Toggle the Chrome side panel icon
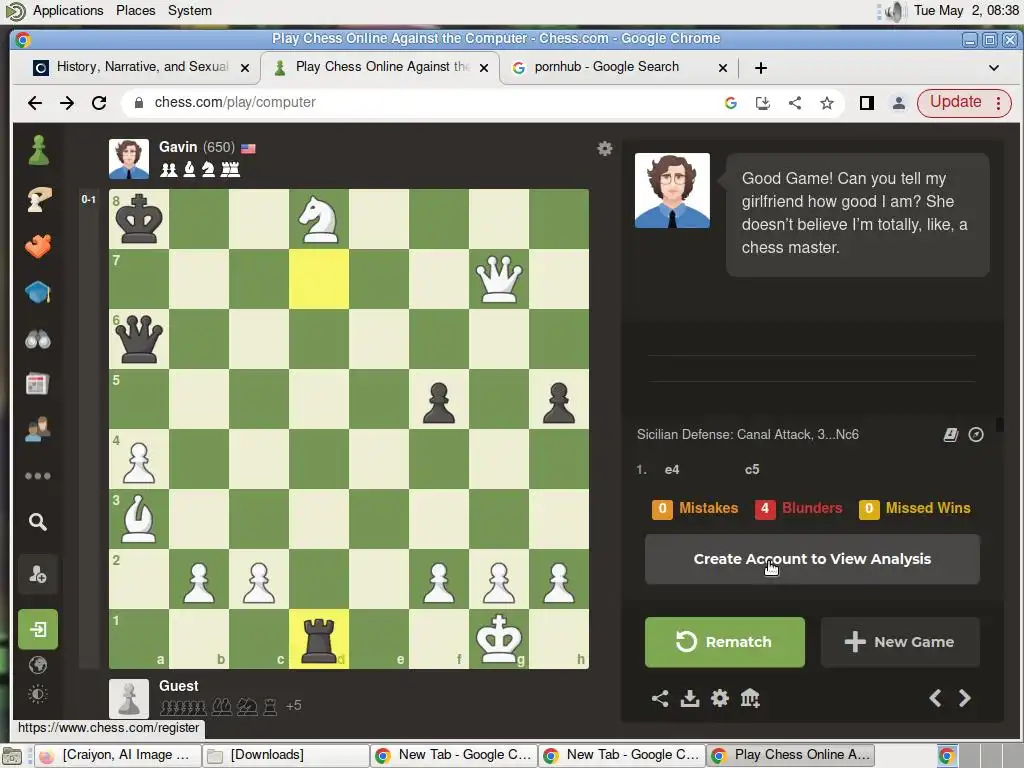The height and width of the screenshot is (768, 1024). (867, 103)
